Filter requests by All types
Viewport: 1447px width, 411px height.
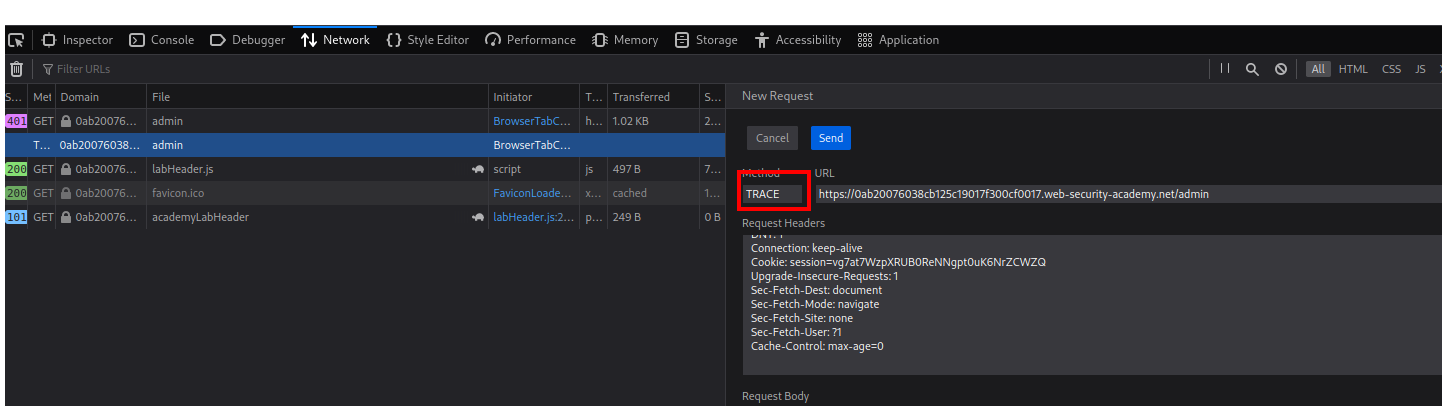pos(1318,69)
